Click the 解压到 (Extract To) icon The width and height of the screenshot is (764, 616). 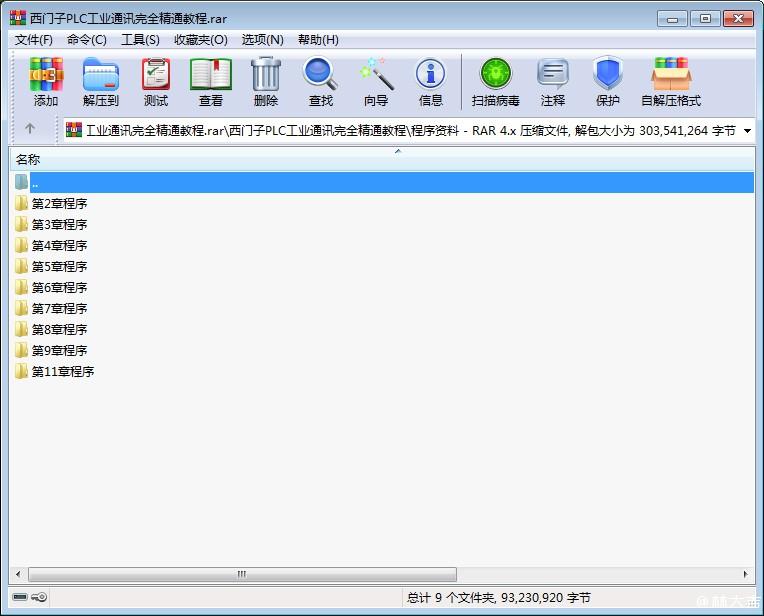click(100, 82)
